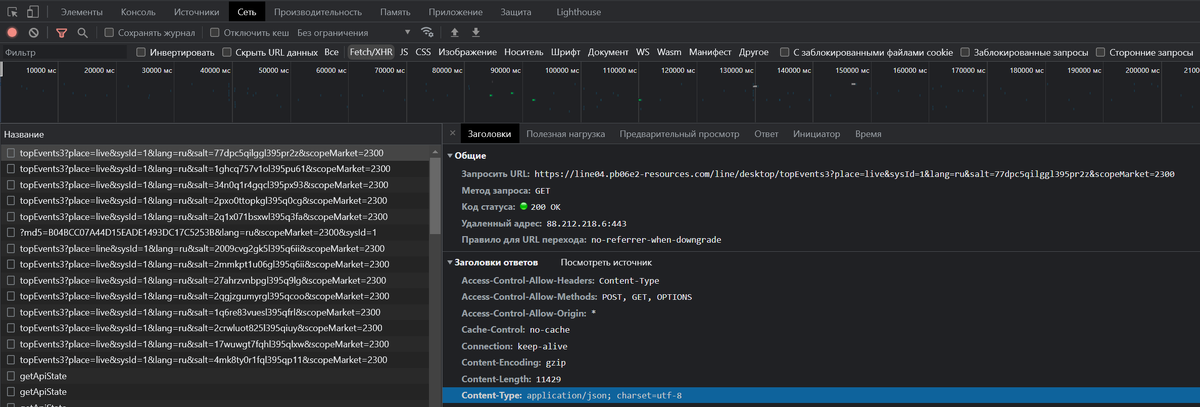This screenshot has width=1200, height=407.
Task: Tick the 'Скрыть URL данных' checkbox
Action: (228, 52)
